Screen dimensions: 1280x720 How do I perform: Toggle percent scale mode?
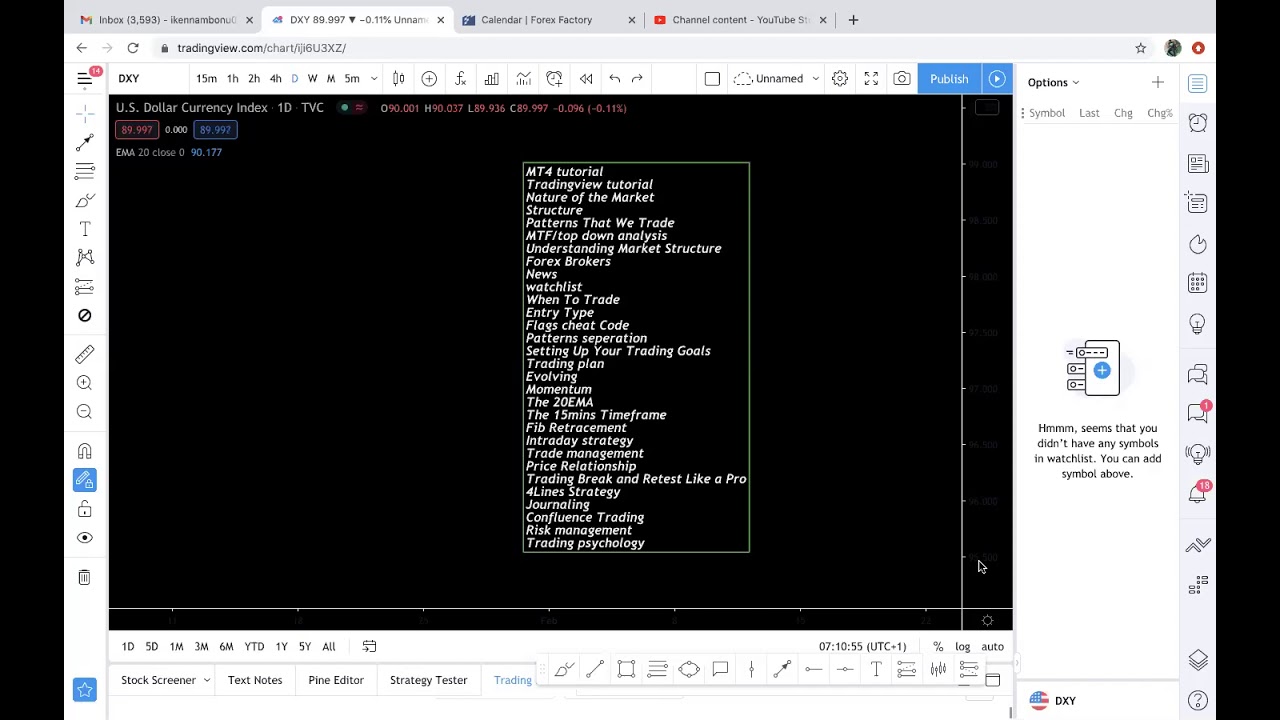click(x=938, y=647)
